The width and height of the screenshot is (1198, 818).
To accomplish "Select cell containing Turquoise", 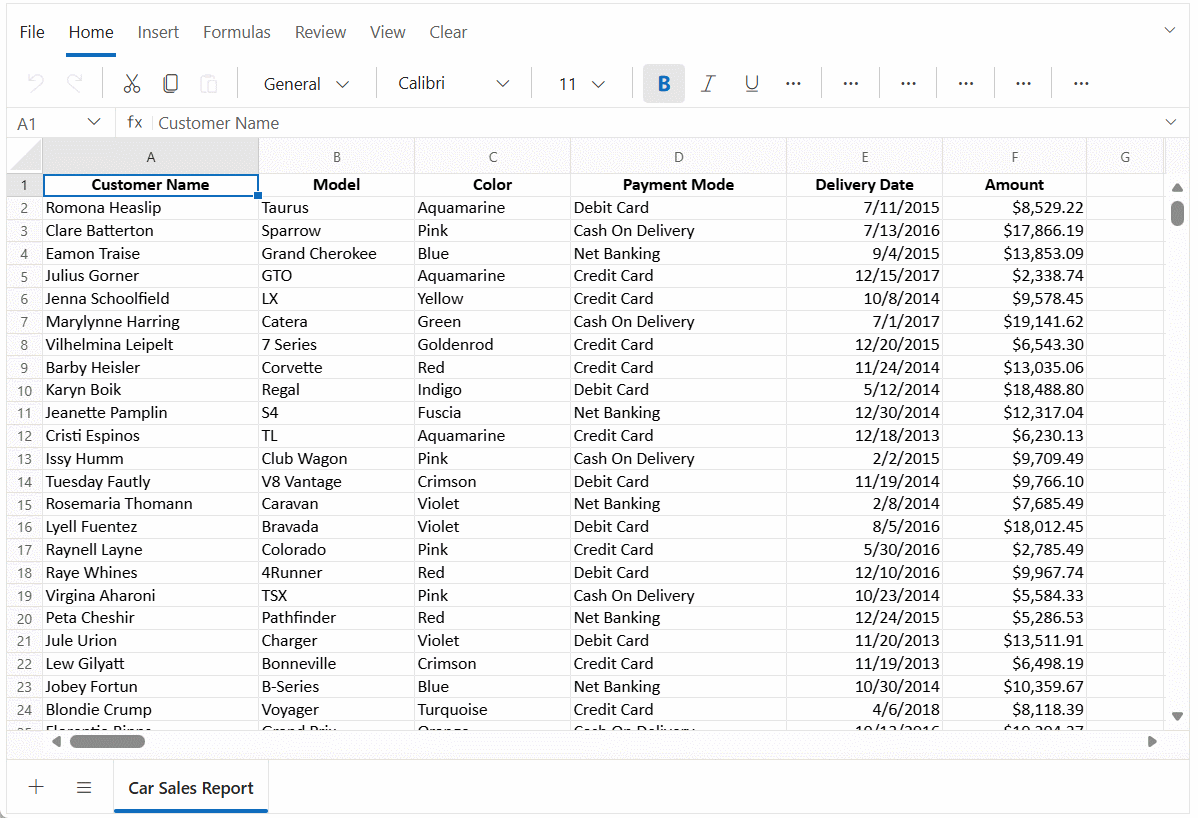I will (492, 710).
